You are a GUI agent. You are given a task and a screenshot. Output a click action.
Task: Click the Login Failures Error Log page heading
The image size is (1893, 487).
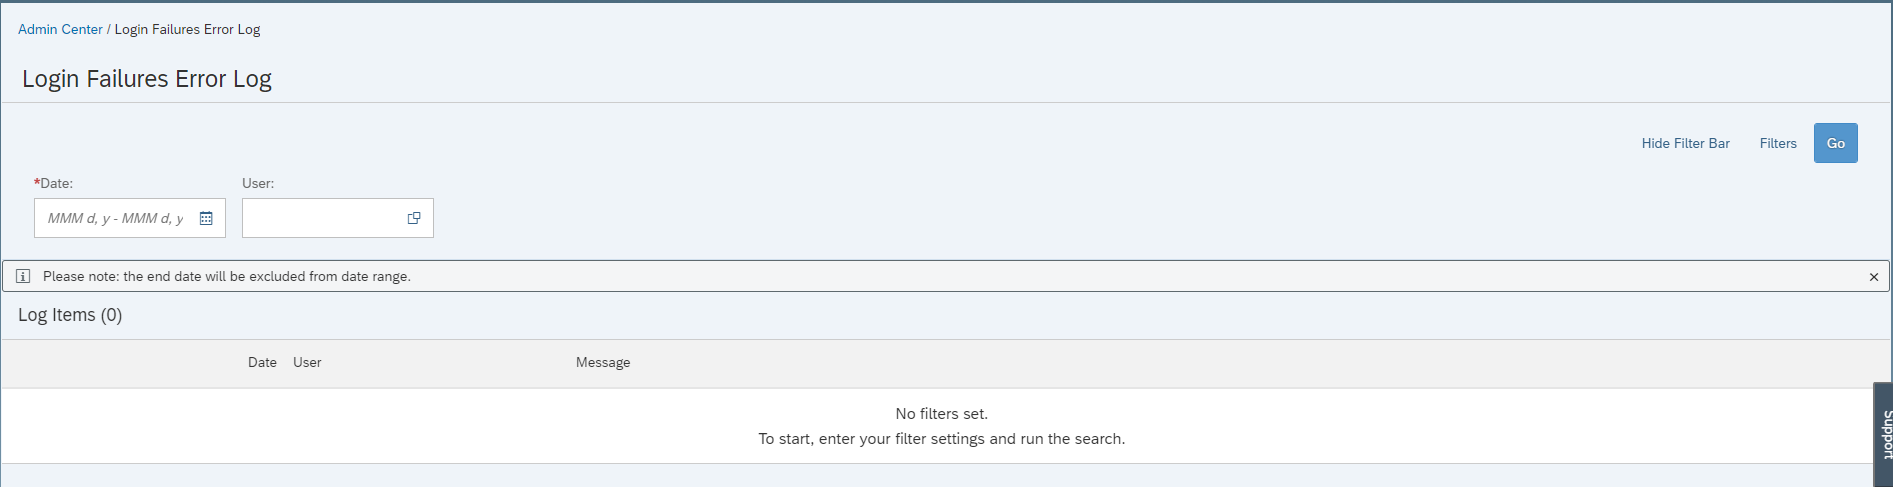point(147,79)
